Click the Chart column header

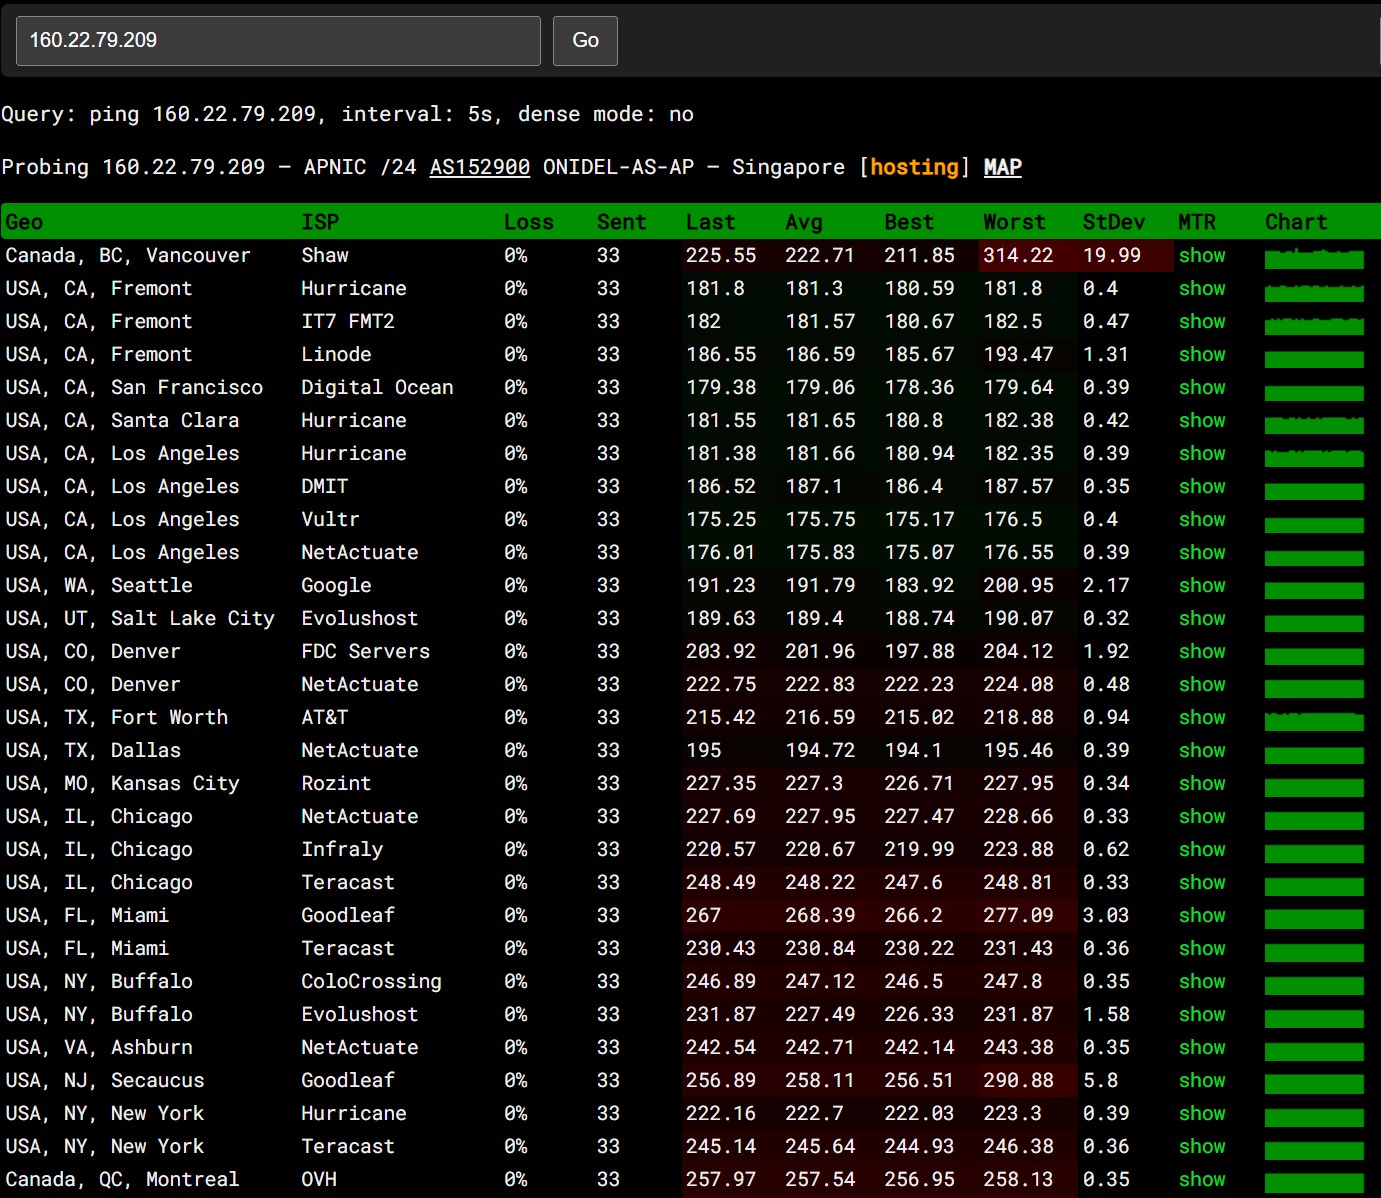pyautogui.click(x=1296, y=222)
